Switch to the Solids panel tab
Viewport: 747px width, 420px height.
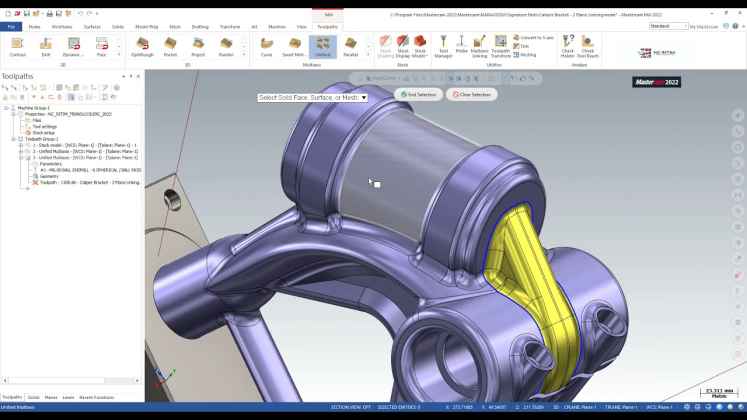[33, 397]
